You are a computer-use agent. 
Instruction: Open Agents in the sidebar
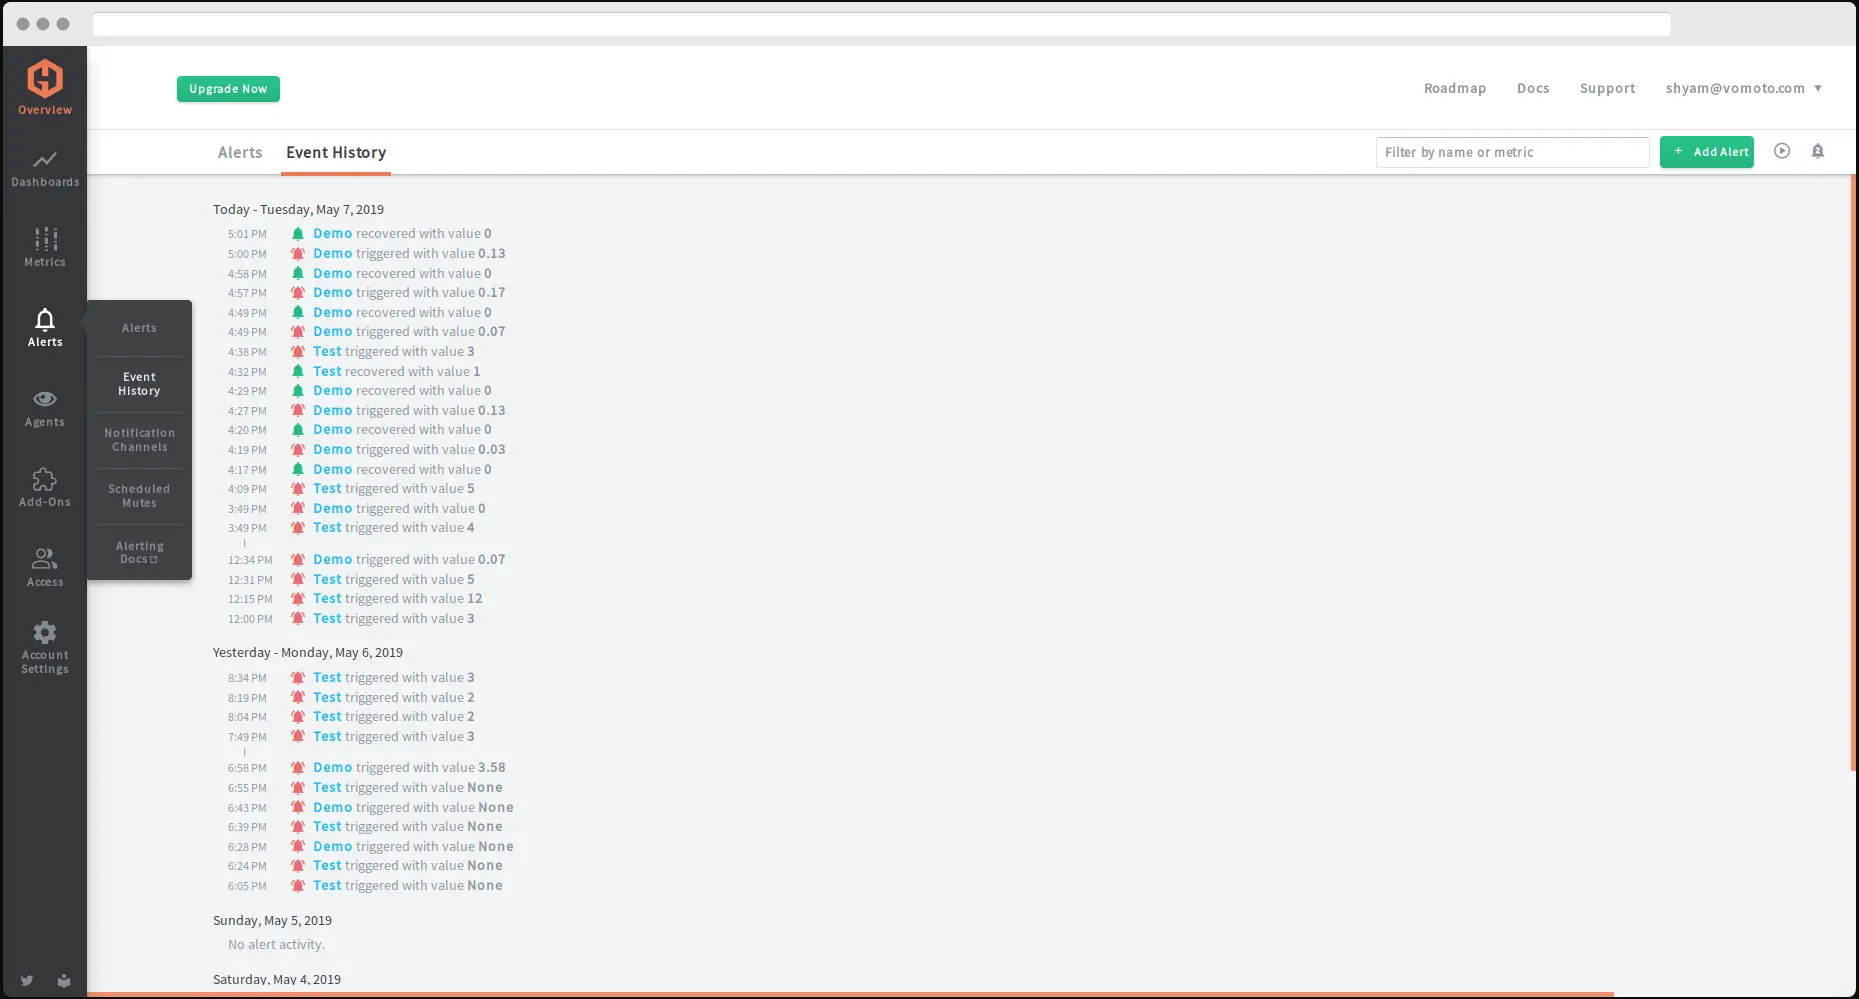45,408
